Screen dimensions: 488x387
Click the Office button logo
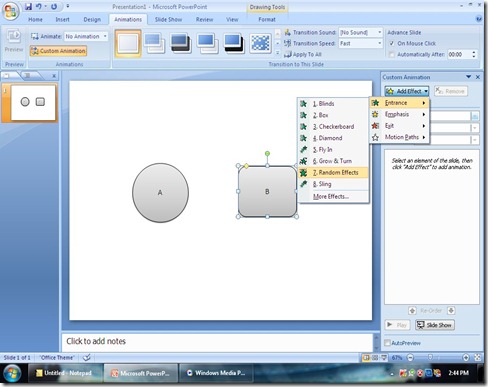[10, 12]
